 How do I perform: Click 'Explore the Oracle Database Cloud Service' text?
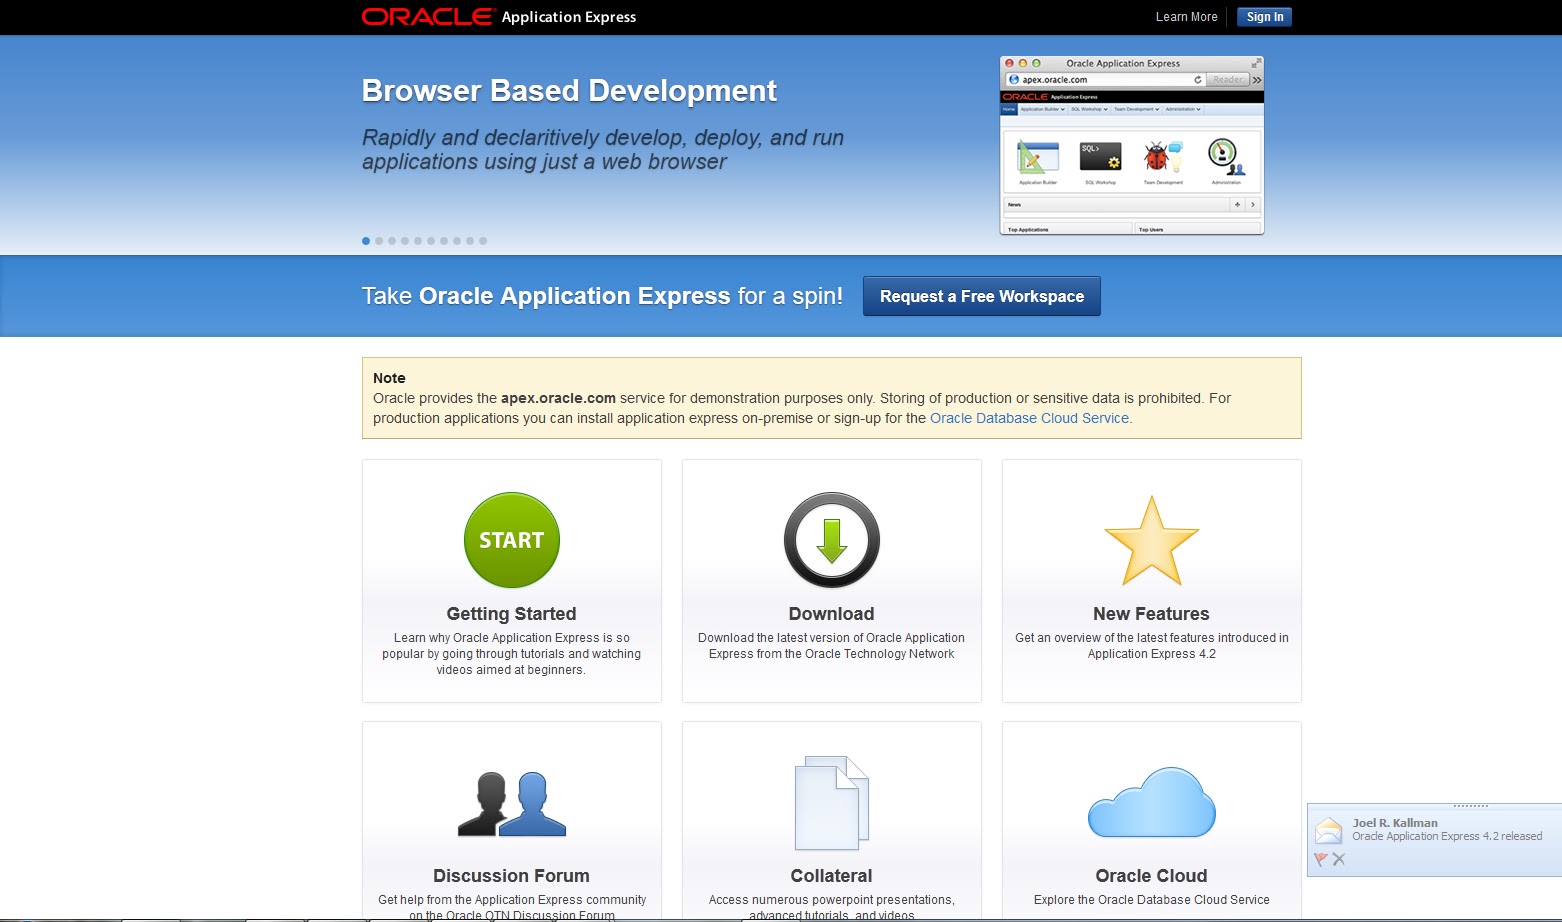[x=1151, y=900]
